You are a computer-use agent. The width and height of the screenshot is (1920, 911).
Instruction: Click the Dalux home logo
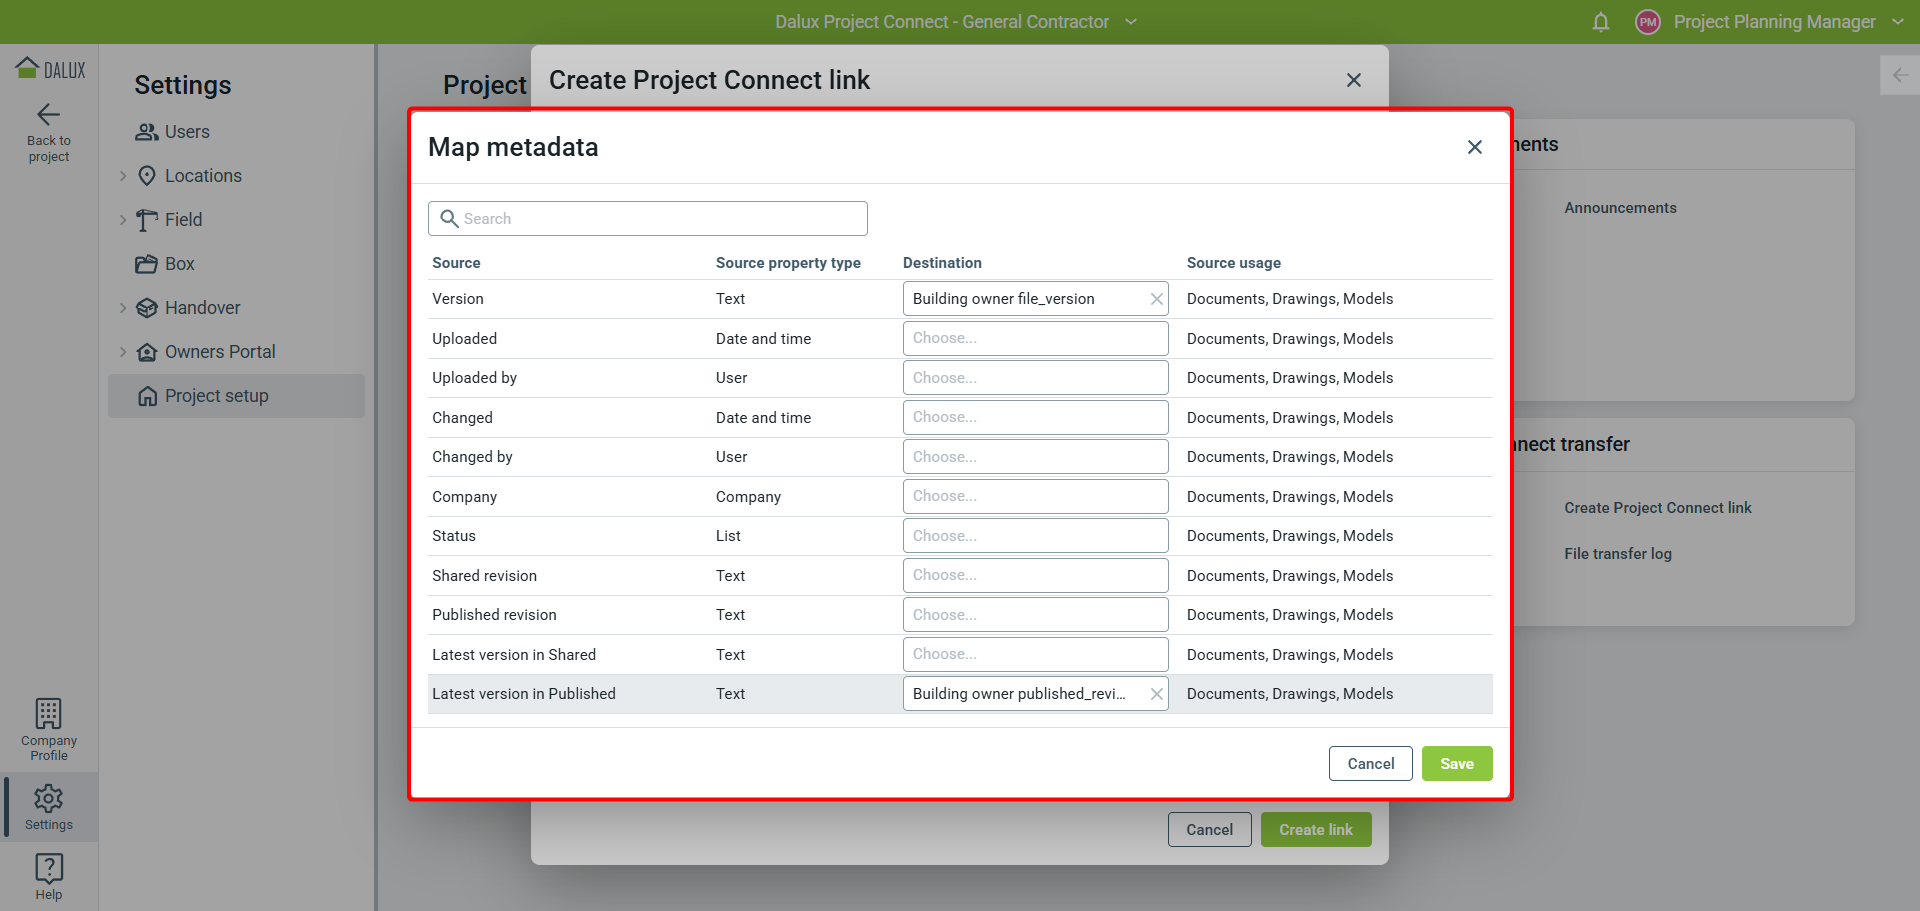(x=50, y=69)
